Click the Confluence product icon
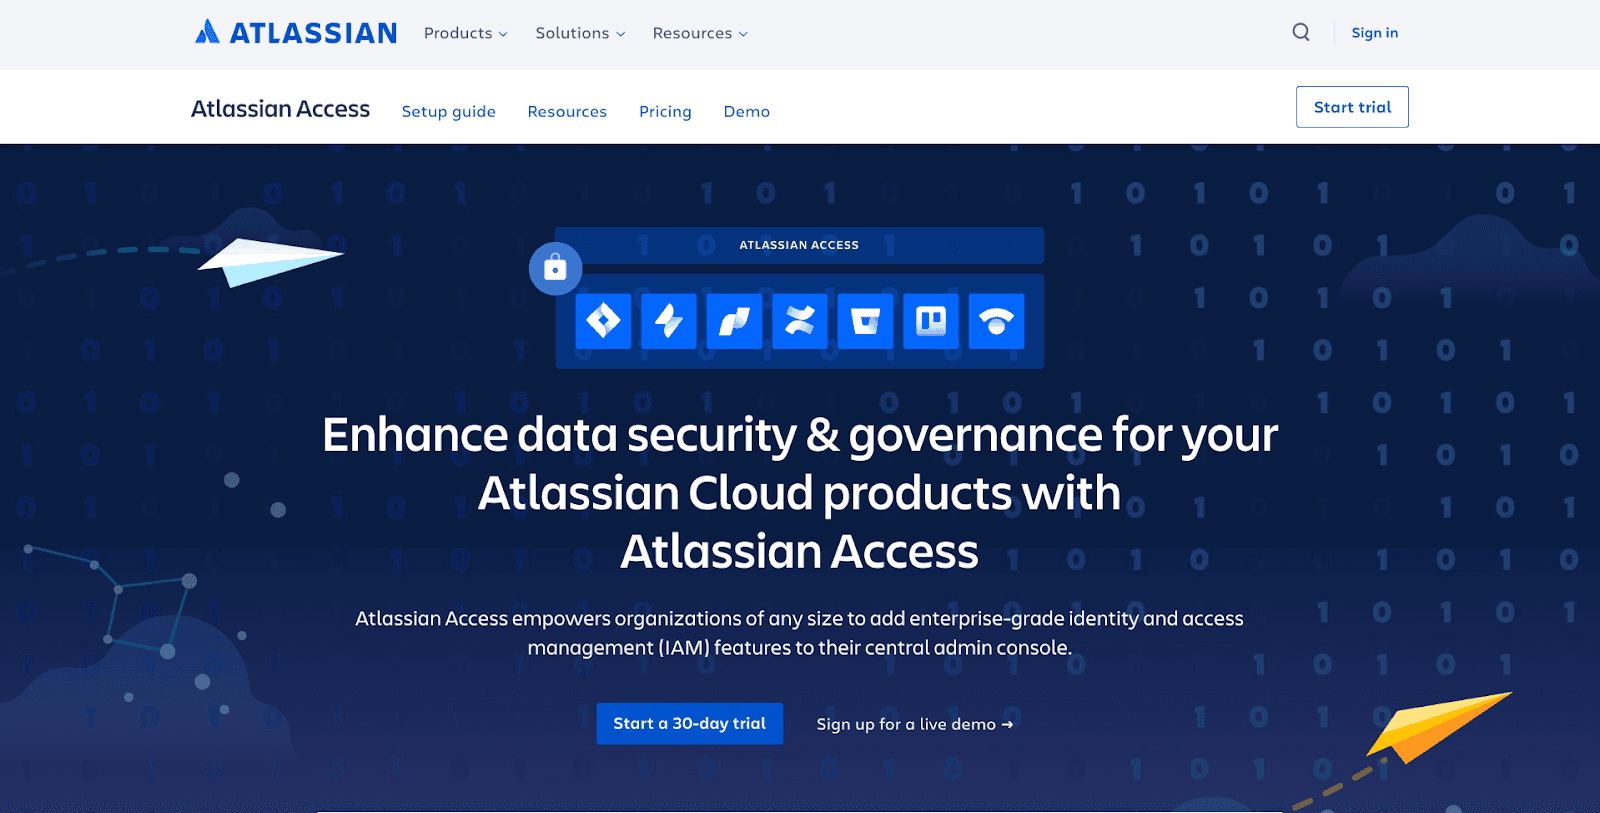 click(x=799, y=321)
